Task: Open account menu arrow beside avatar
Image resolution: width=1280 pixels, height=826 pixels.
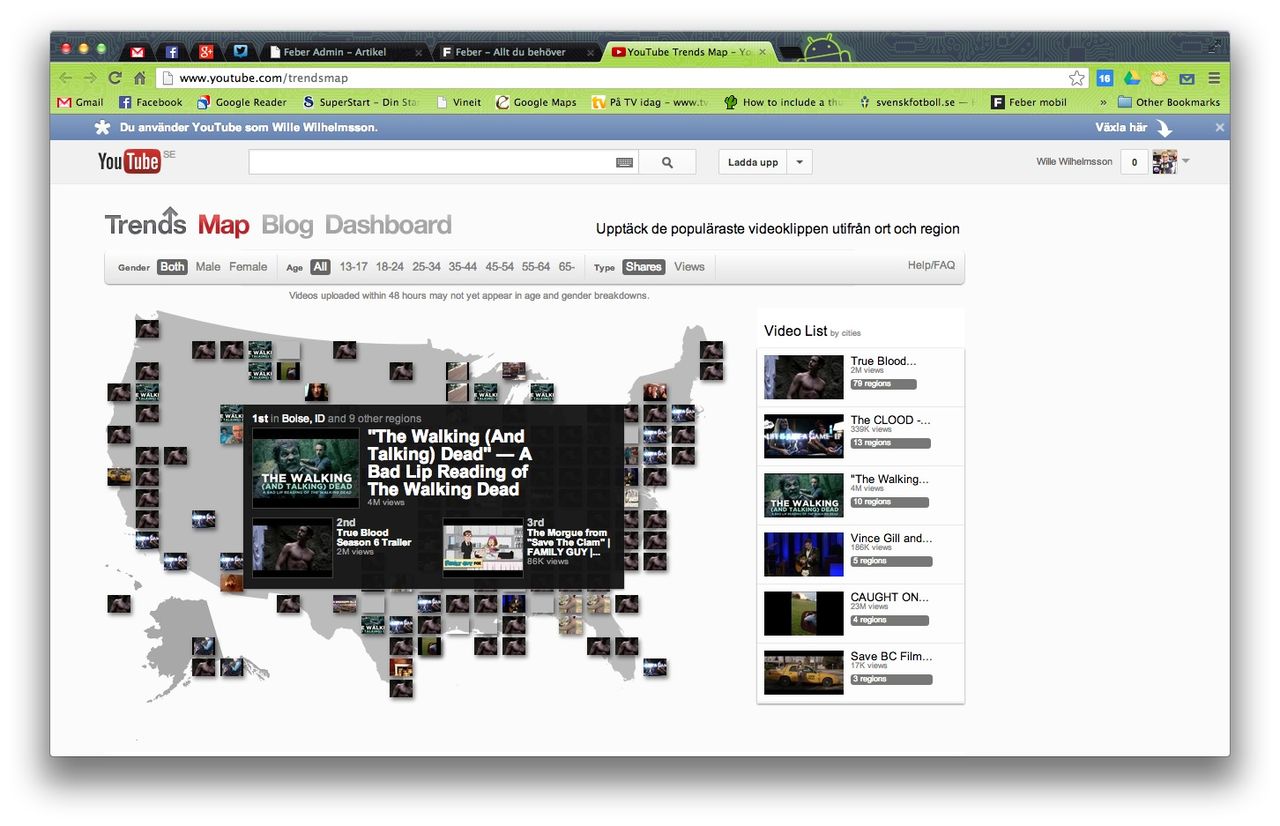Action: click(1186, 161)
